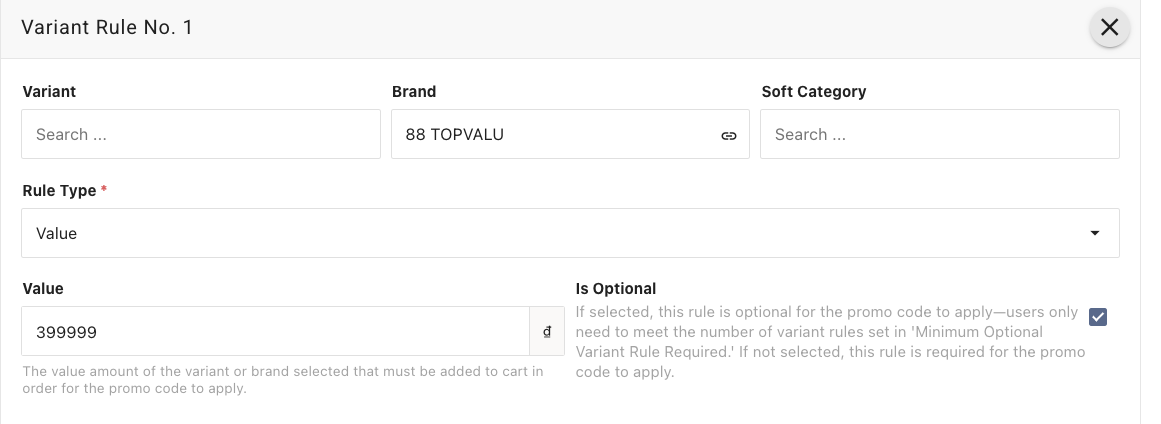Viewport: 1161px width, 424px height.
Task: Click the Value label above the amount
Action: point(43,288)
